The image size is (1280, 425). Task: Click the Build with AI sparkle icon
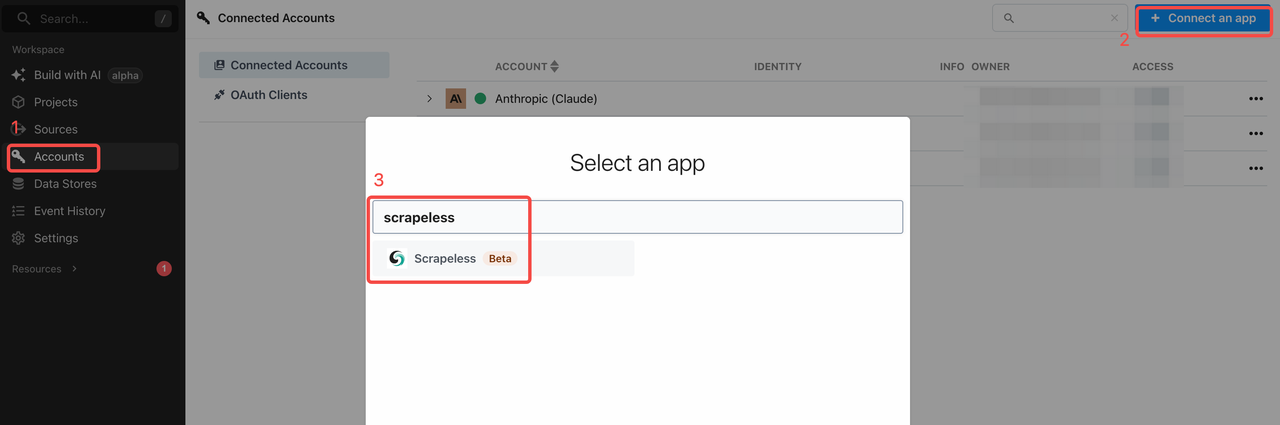[18, 75]
